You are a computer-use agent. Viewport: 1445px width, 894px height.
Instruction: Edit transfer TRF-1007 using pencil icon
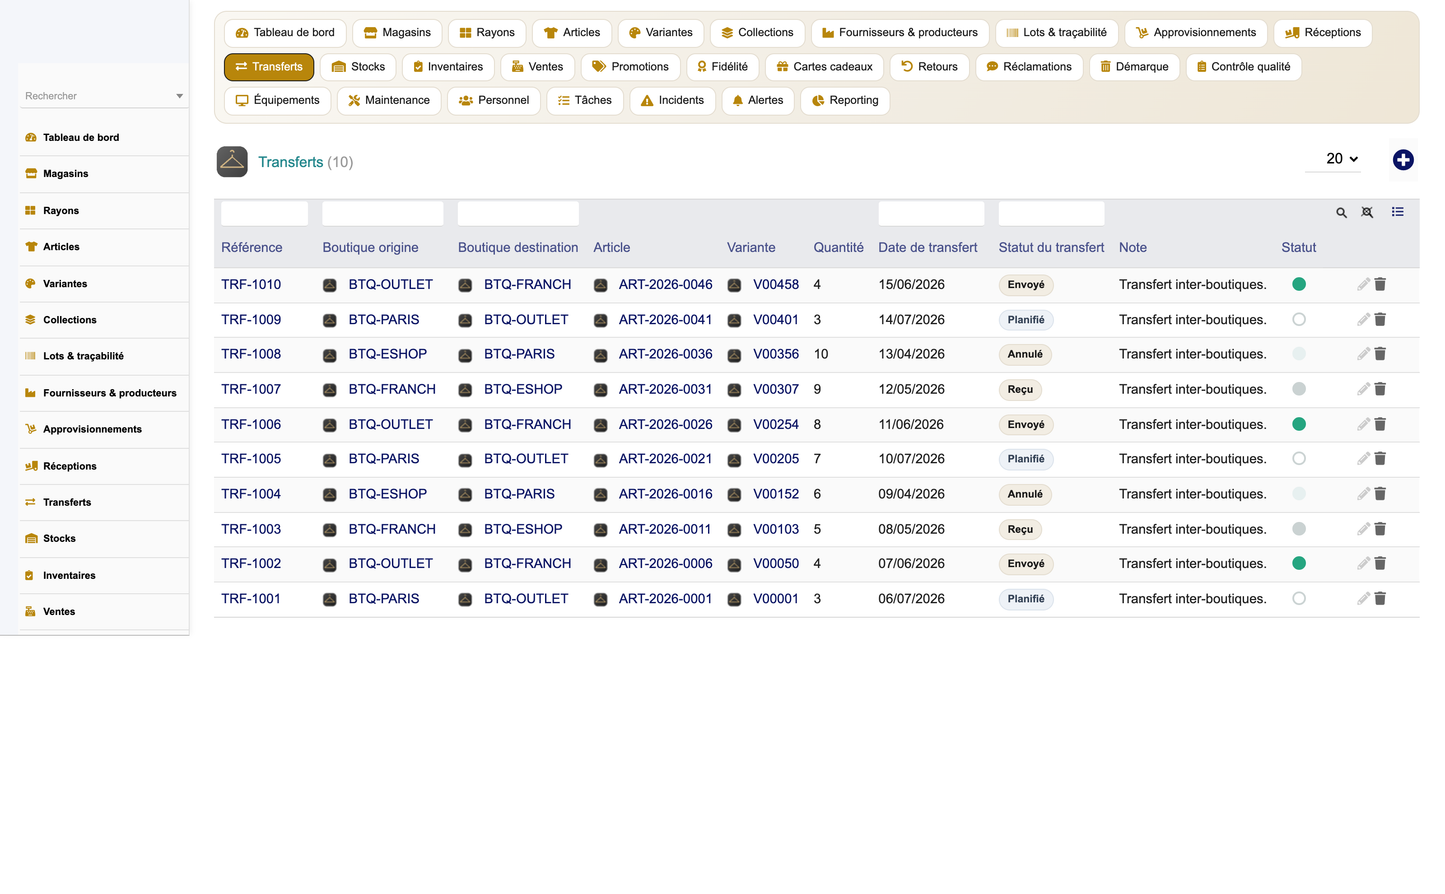click(1363, 389)
